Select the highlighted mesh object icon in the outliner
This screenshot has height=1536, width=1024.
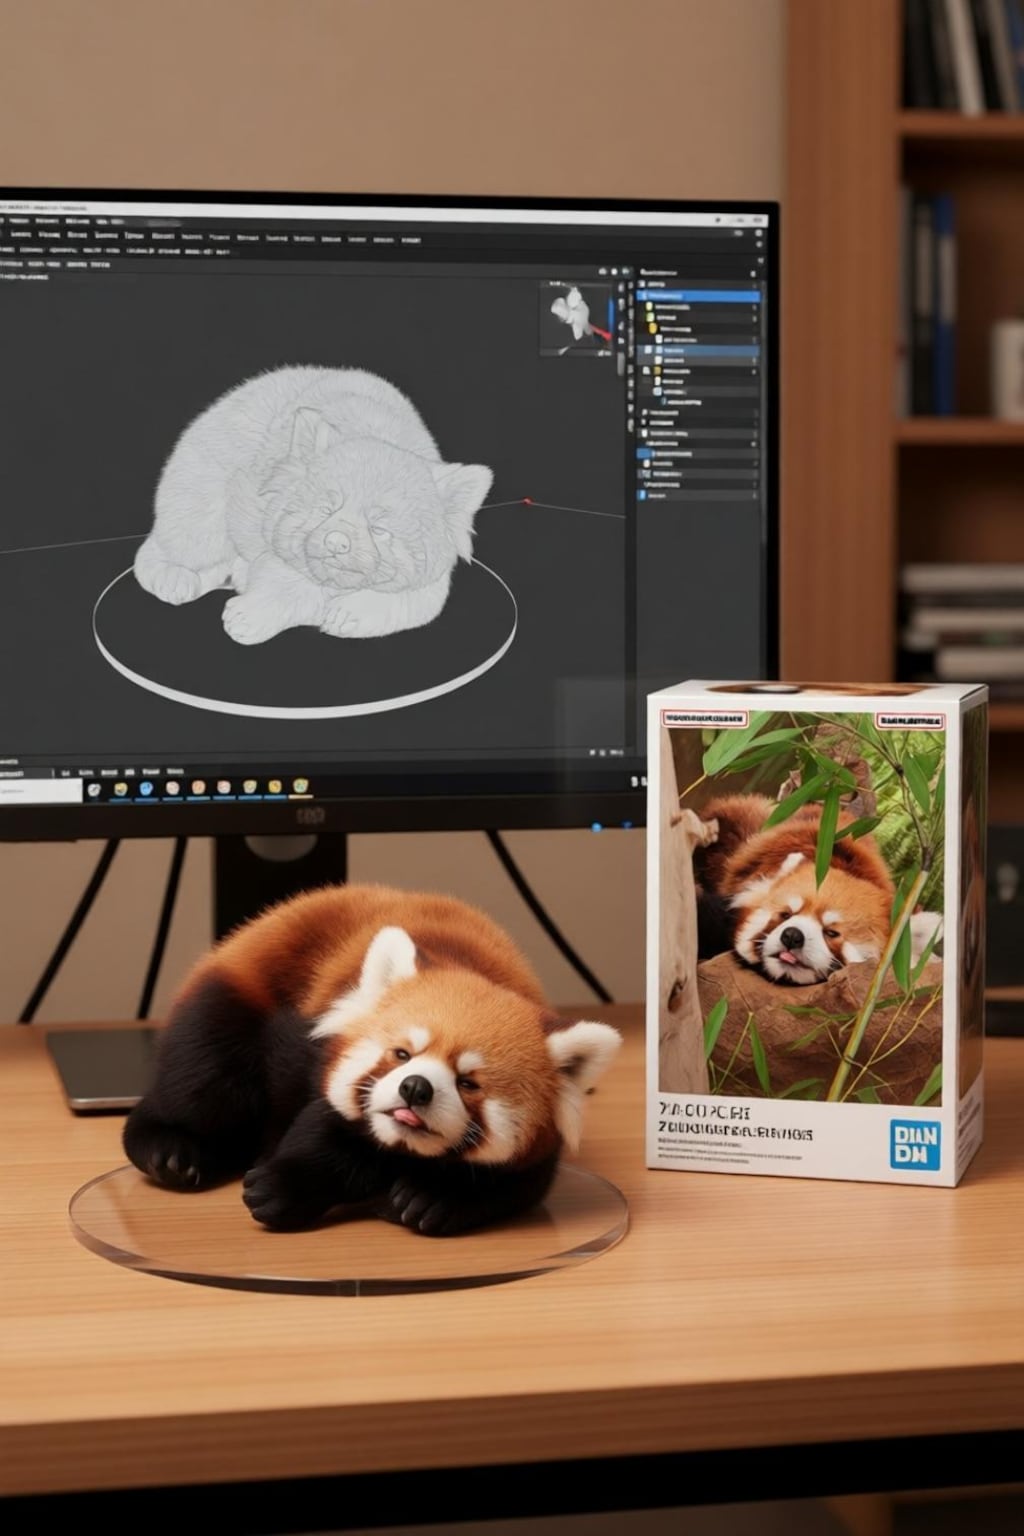[660, 350]
